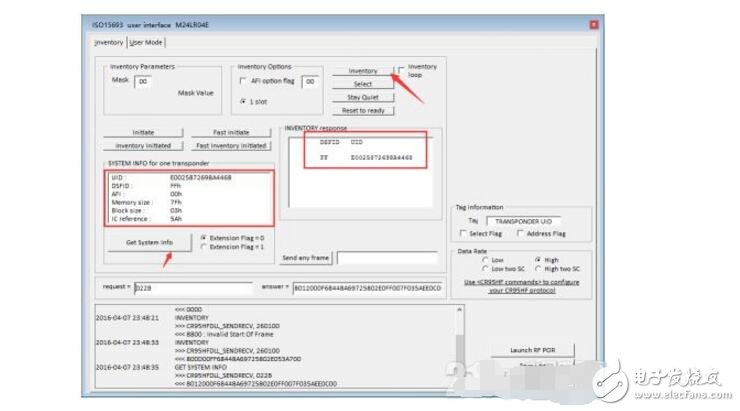Focus the request input field
The width and height of the screenshot is (740, 411).
tap(191, 287)
